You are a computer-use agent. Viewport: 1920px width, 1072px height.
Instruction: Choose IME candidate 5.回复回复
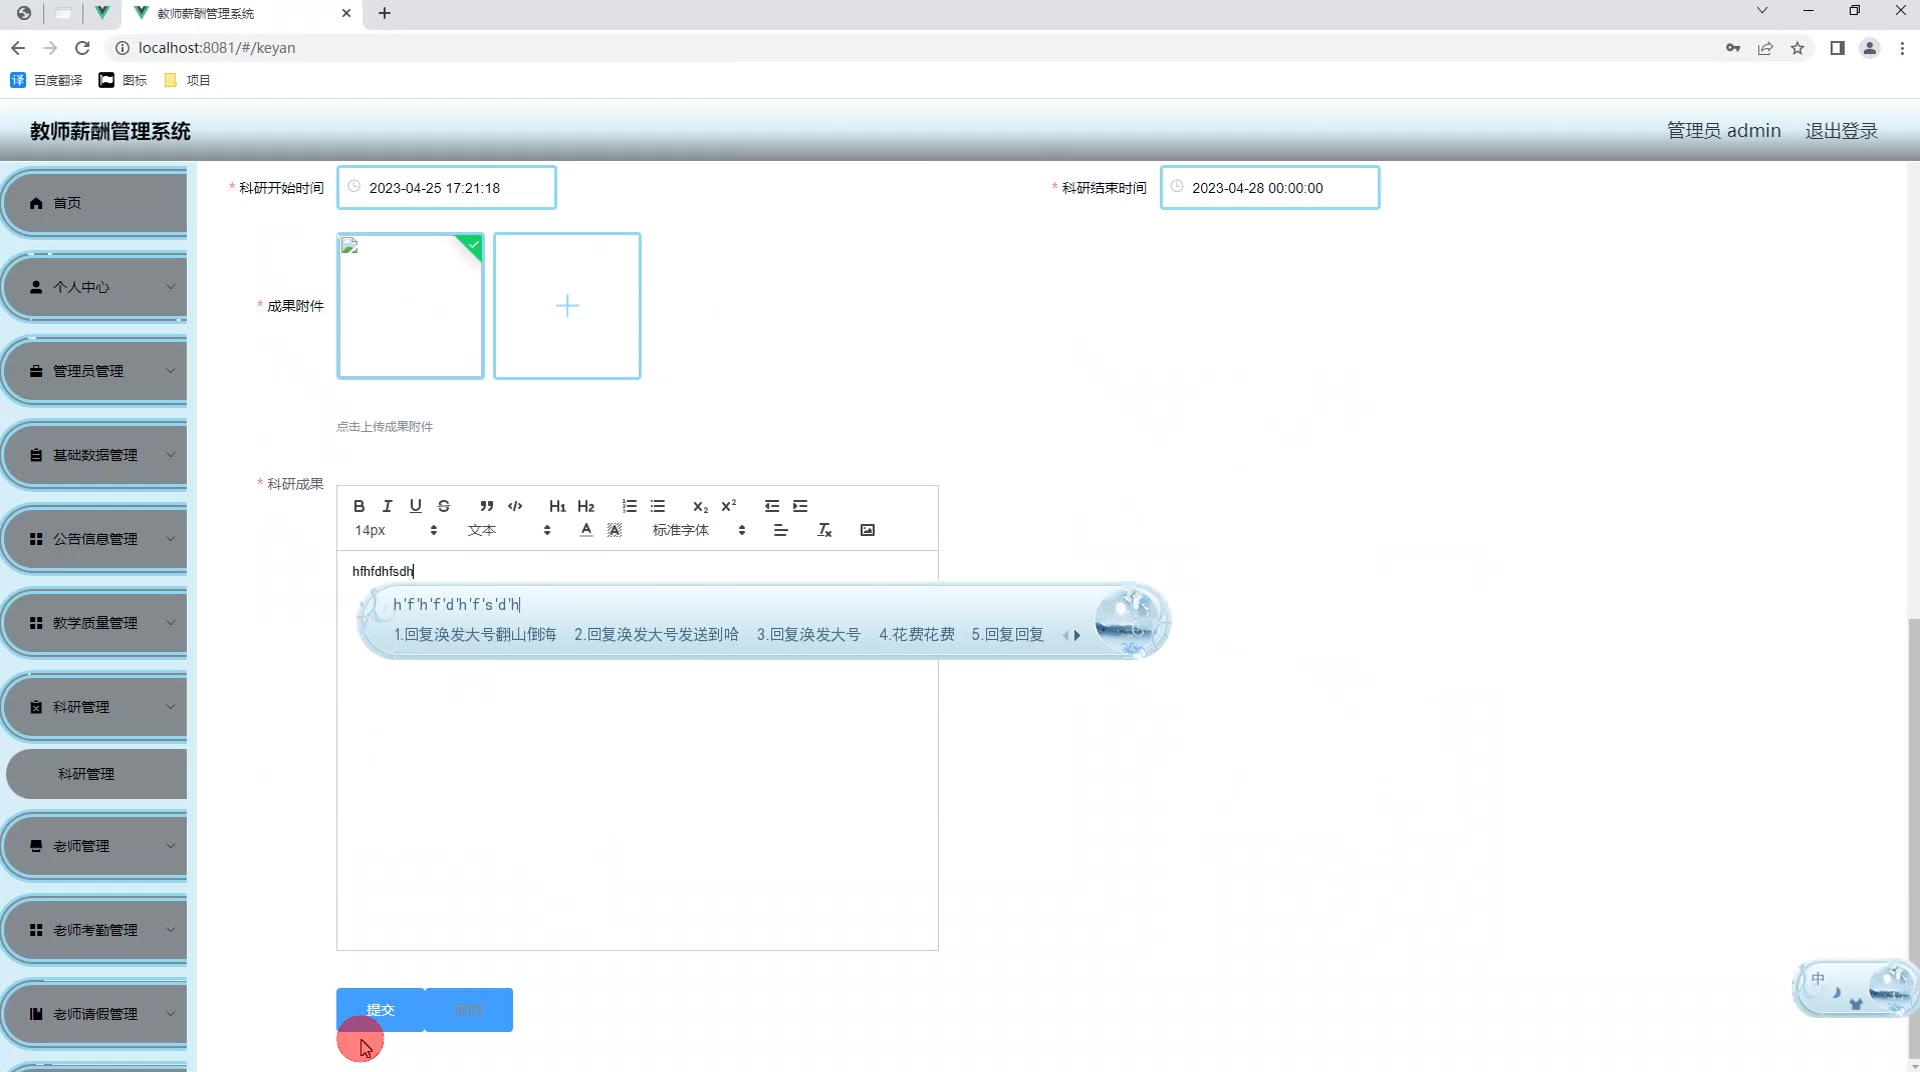coord(1007,635)
